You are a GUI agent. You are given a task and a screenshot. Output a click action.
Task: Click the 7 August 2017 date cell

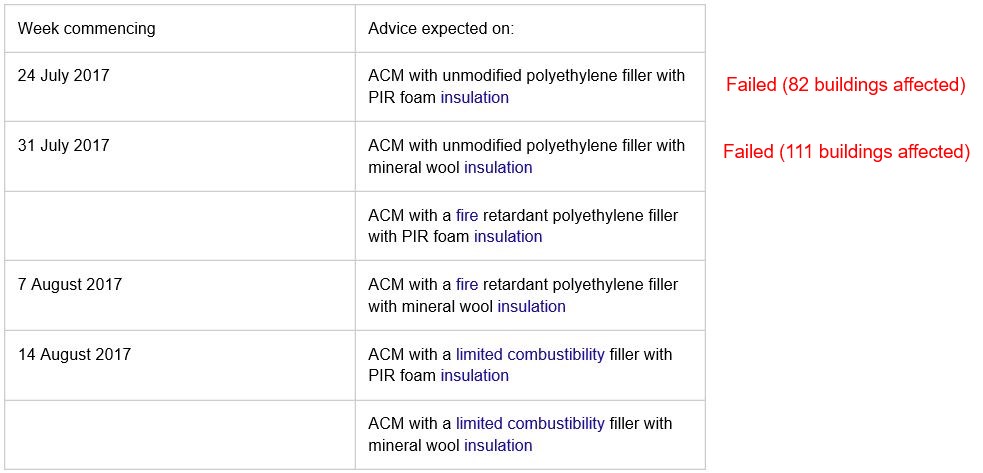click(x=180, y=295)
